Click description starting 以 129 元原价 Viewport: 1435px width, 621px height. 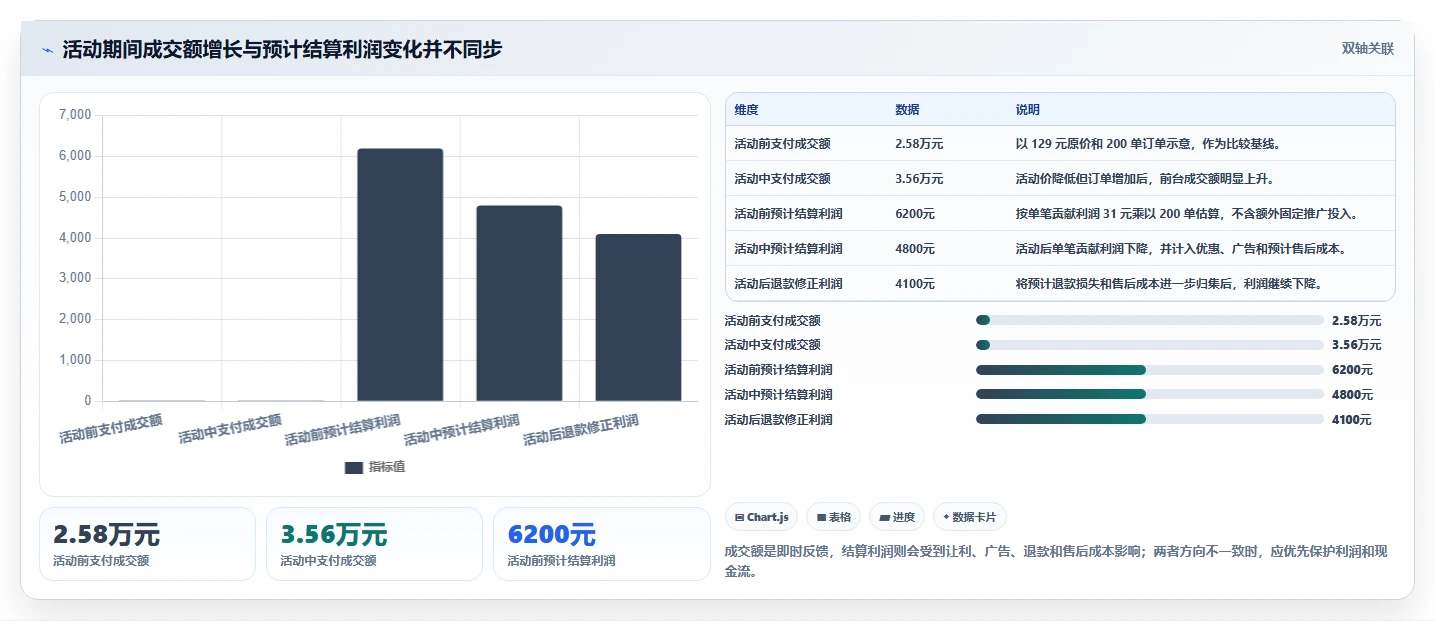coord(1148,144)
